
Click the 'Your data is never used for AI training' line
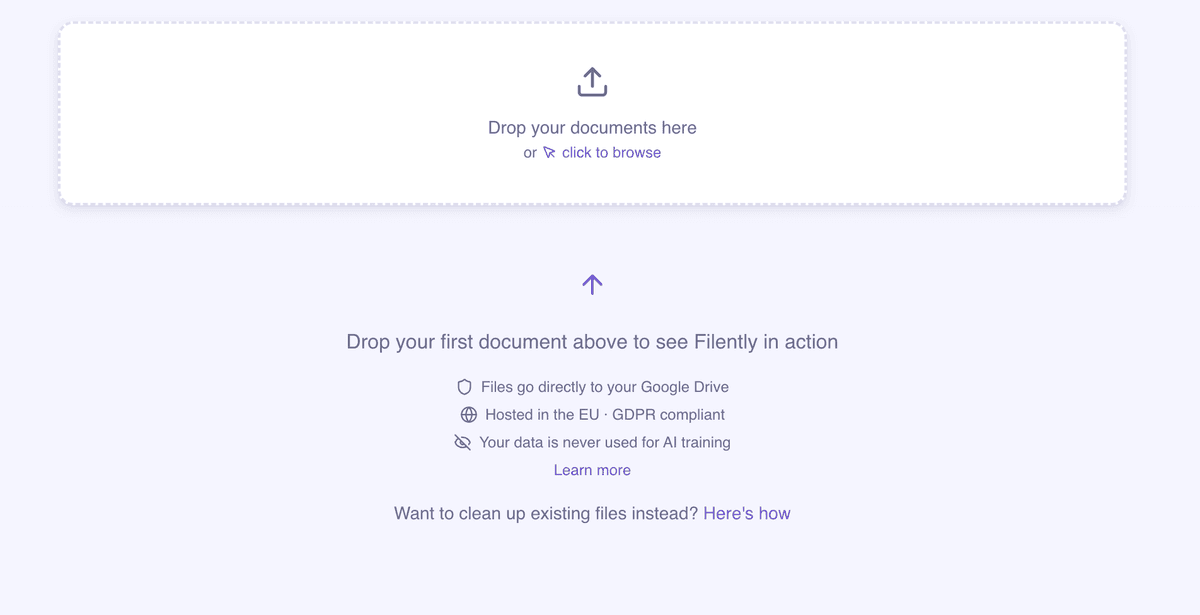tap(605, 441)
